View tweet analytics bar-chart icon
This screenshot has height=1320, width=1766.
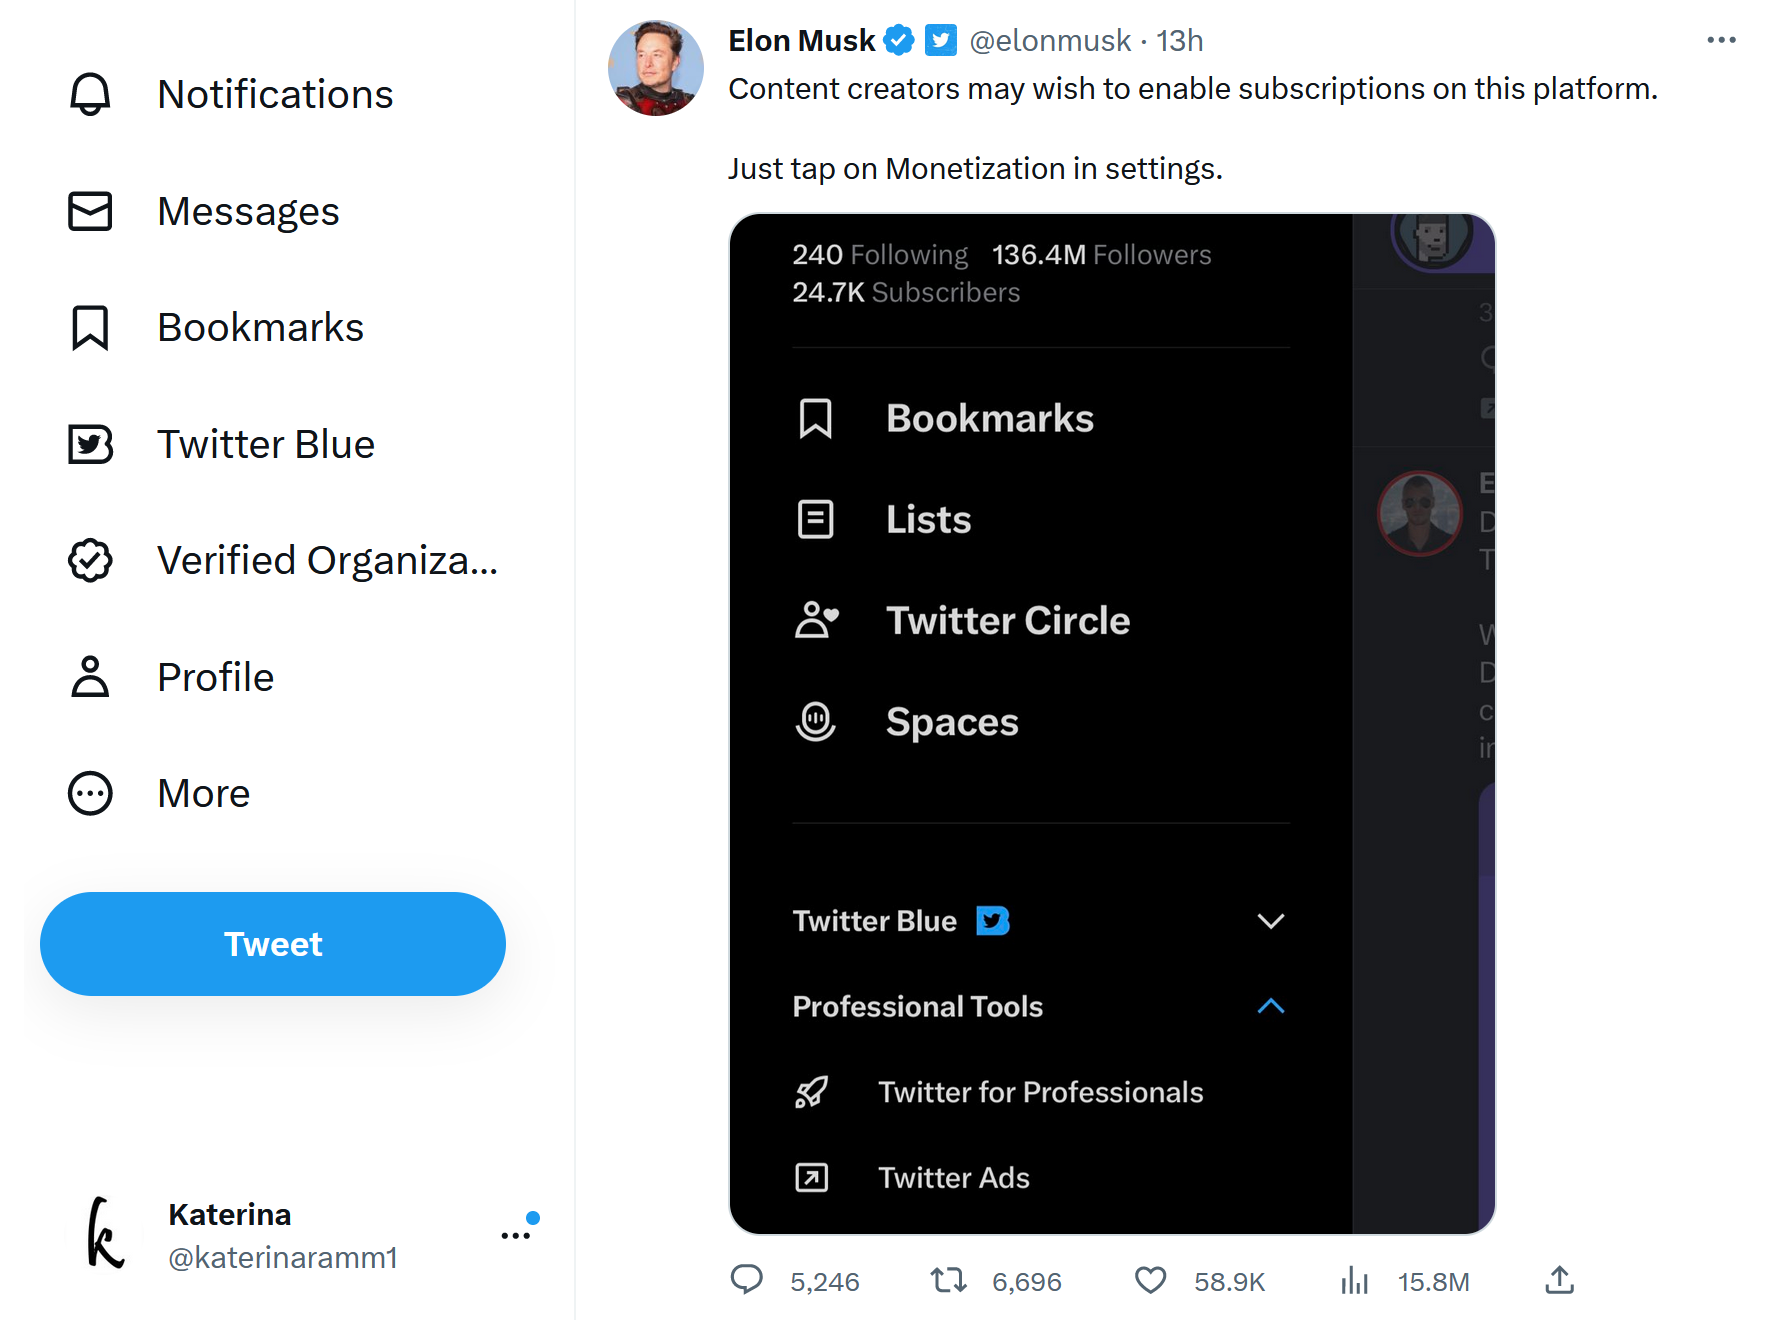(x=1354, y=1280)
